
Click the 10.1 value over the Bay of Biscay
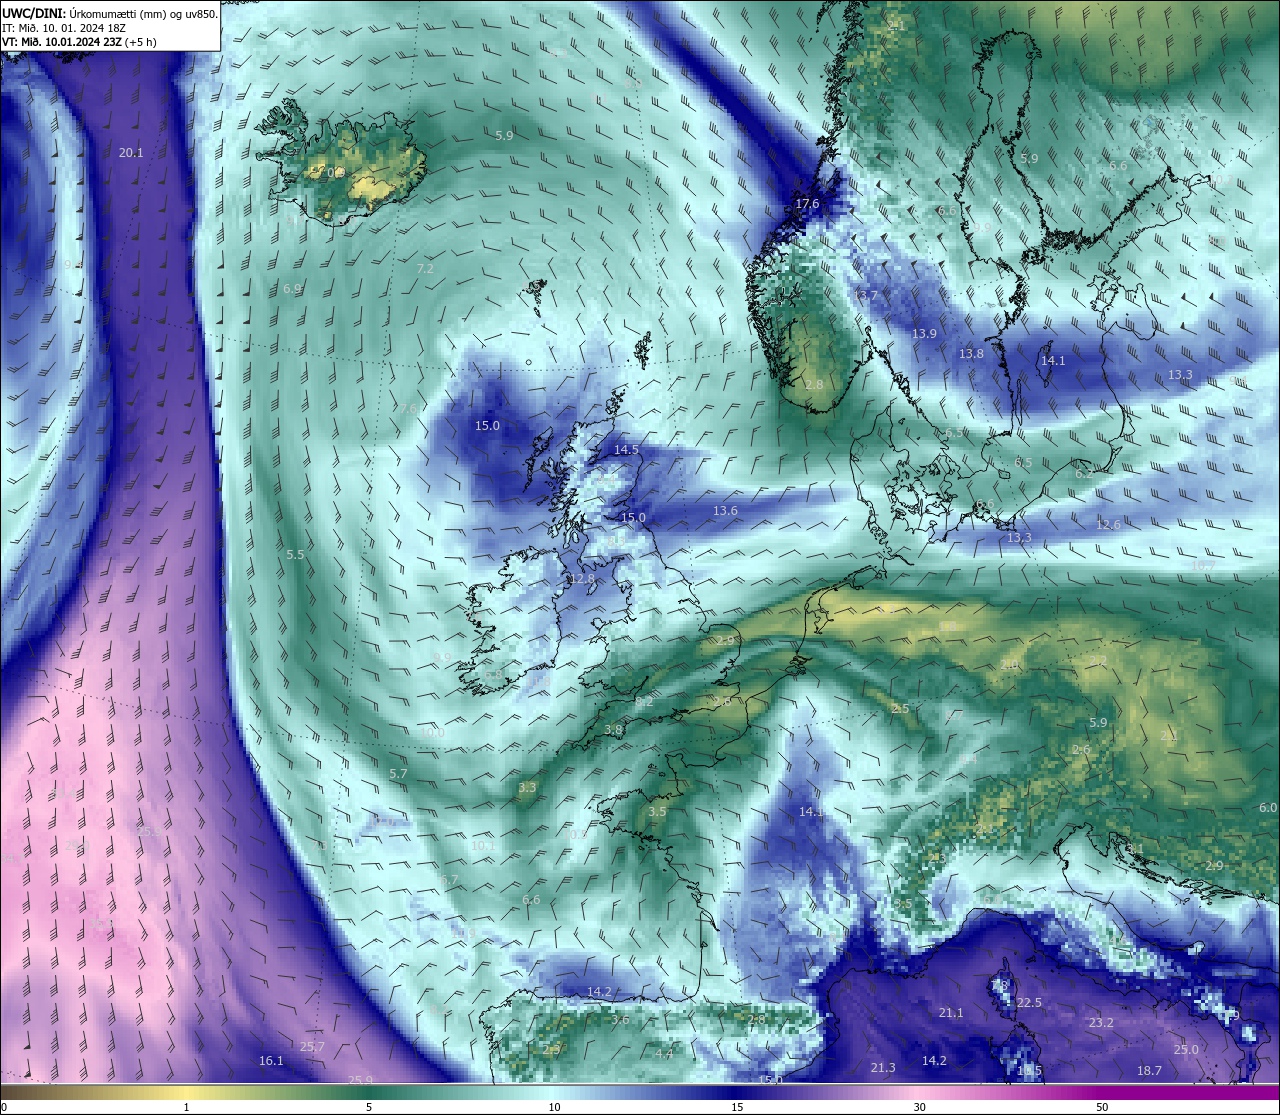[x=483, y=846]
